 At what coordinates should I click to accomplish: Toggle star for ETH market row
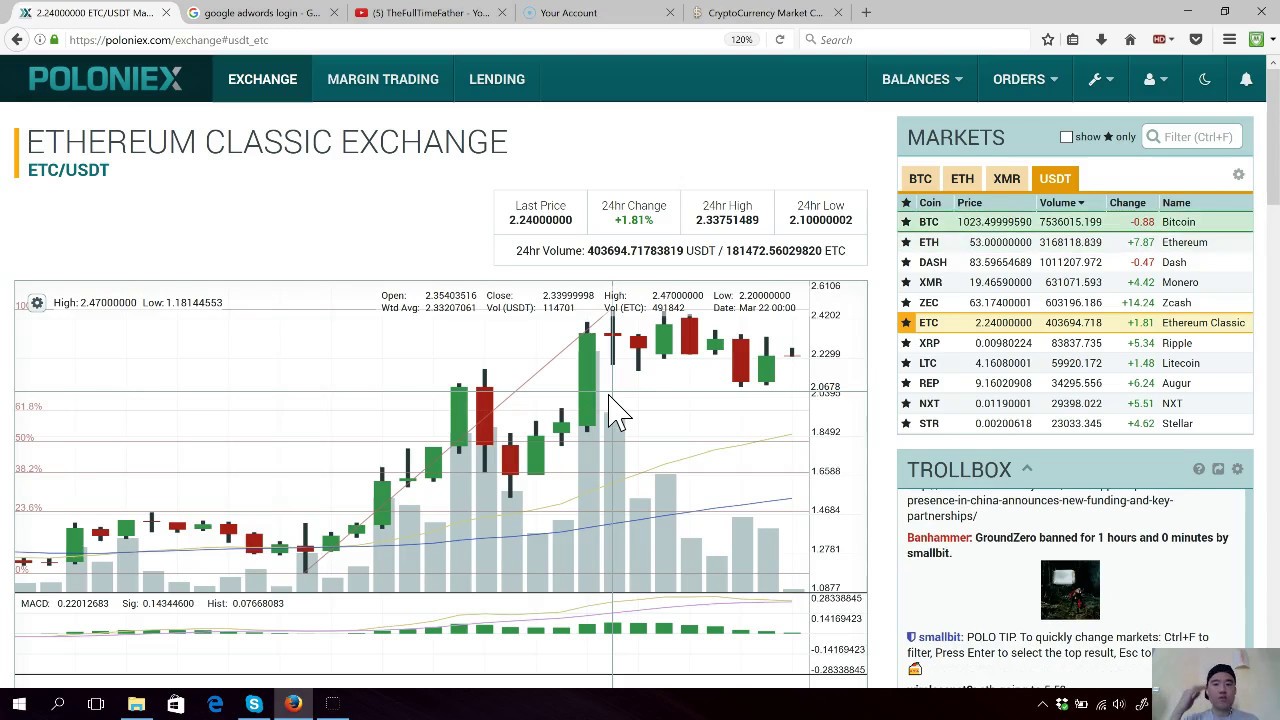coord(906,242)
